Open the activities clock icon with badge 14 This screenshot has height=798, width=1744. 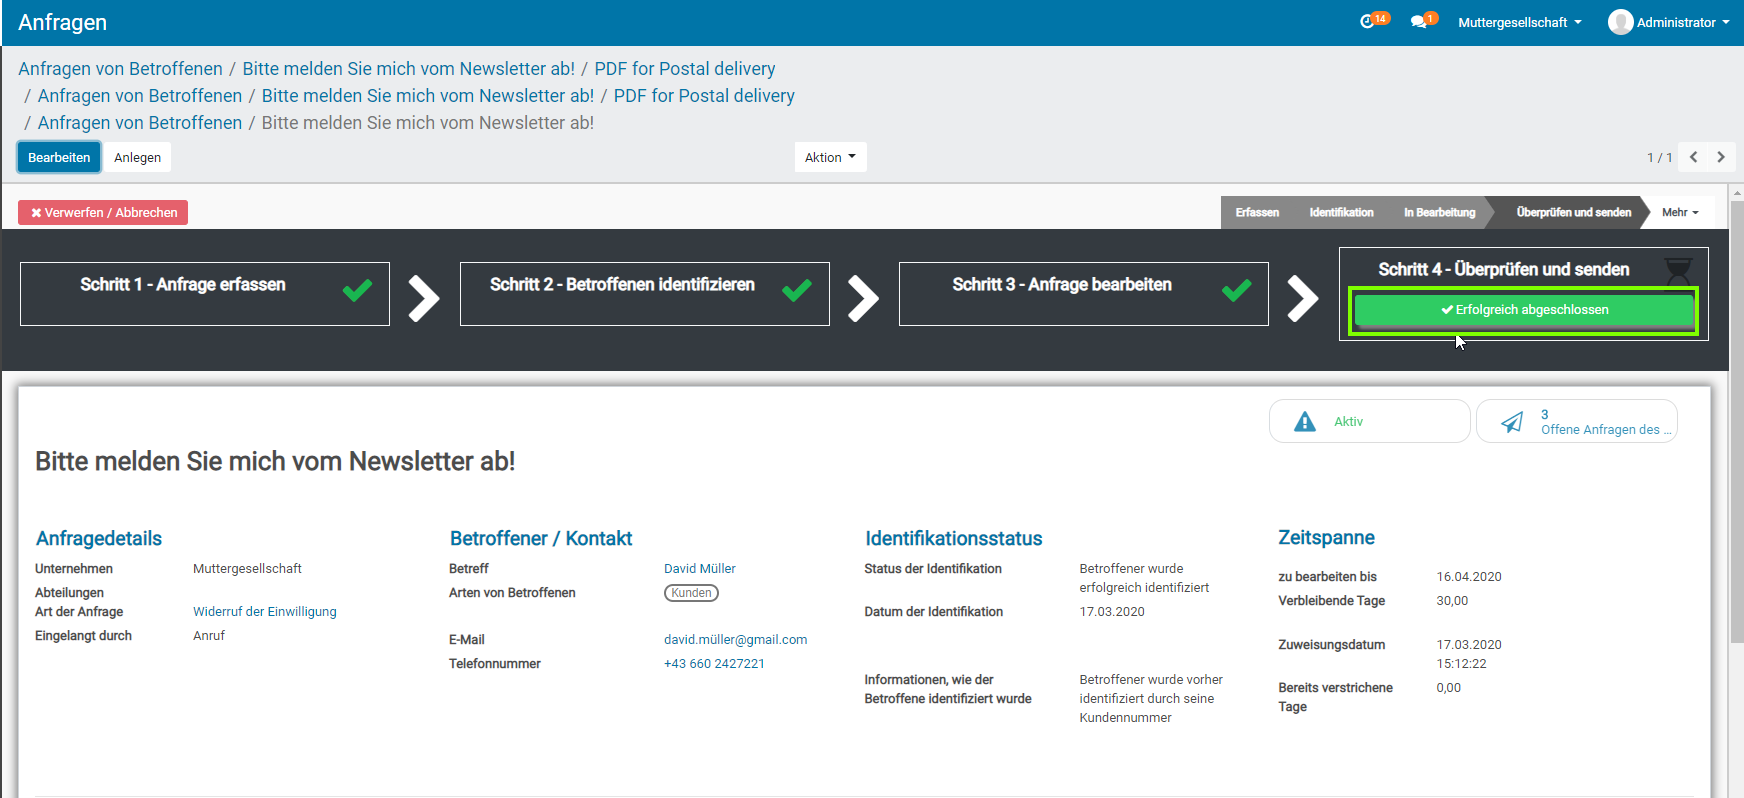1368,22
